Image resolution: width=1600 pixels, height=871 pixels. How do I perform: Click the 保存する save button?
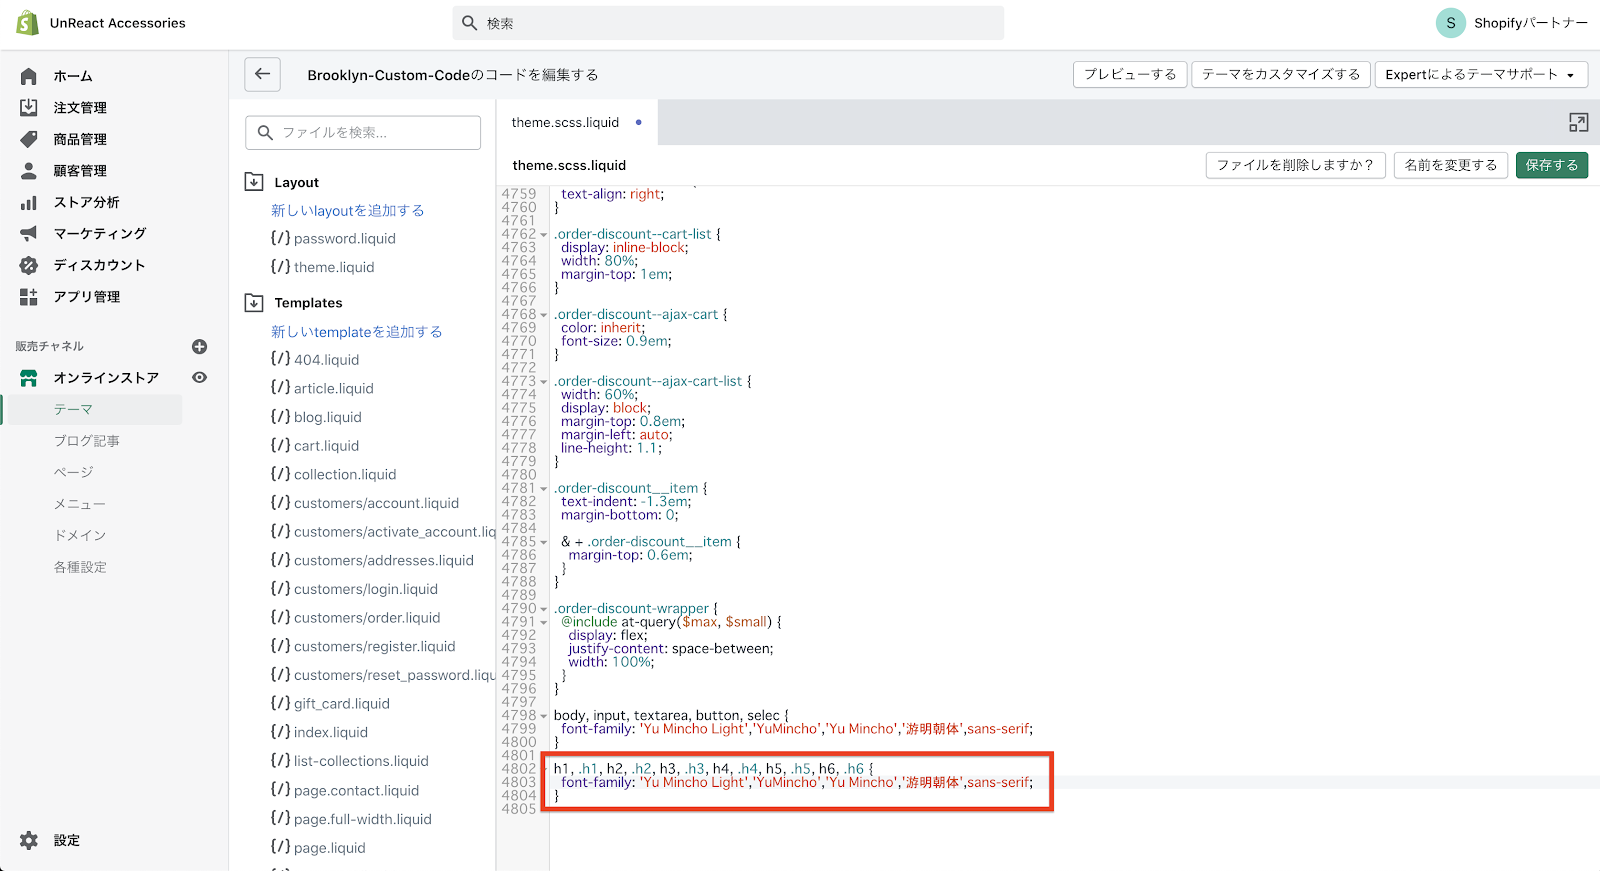click(1551, 165)
